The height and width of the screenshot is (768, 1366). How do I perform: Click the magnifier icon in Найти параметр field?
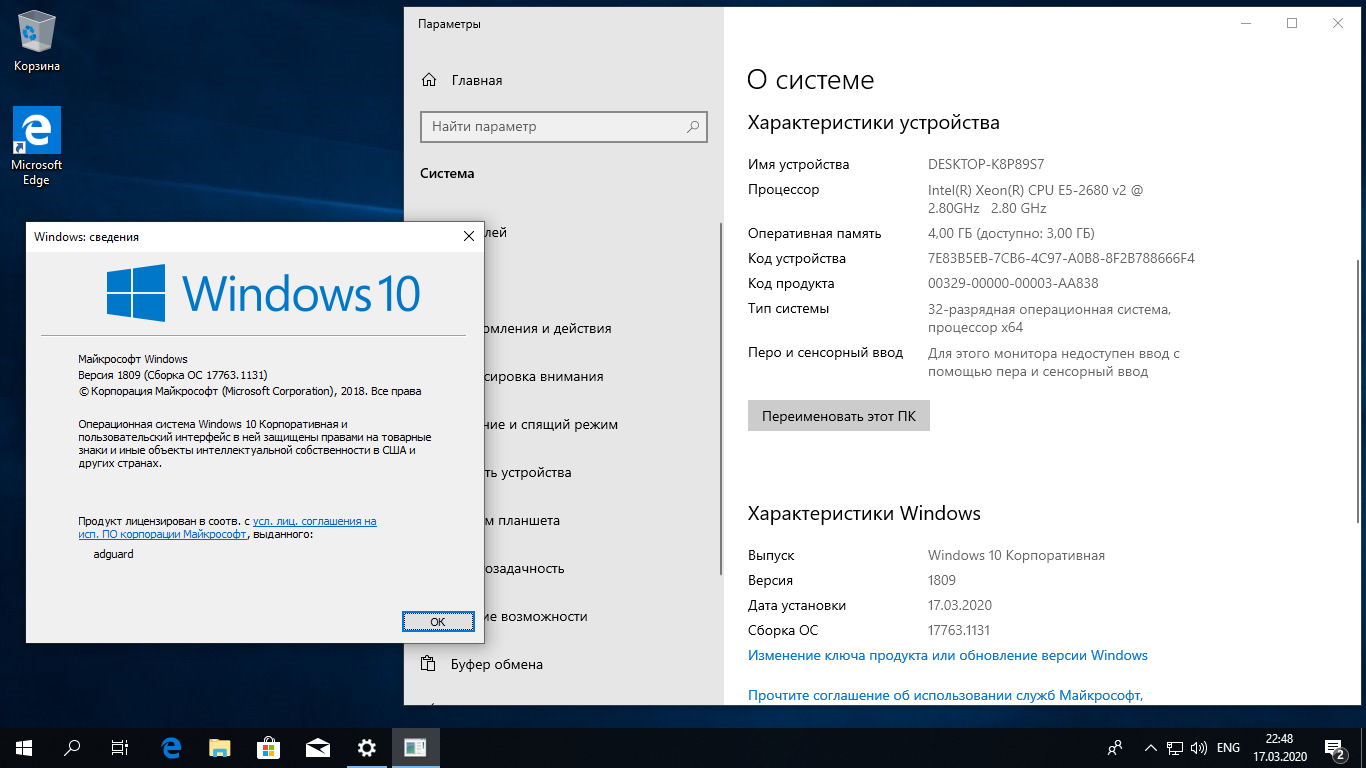[693, 127]
